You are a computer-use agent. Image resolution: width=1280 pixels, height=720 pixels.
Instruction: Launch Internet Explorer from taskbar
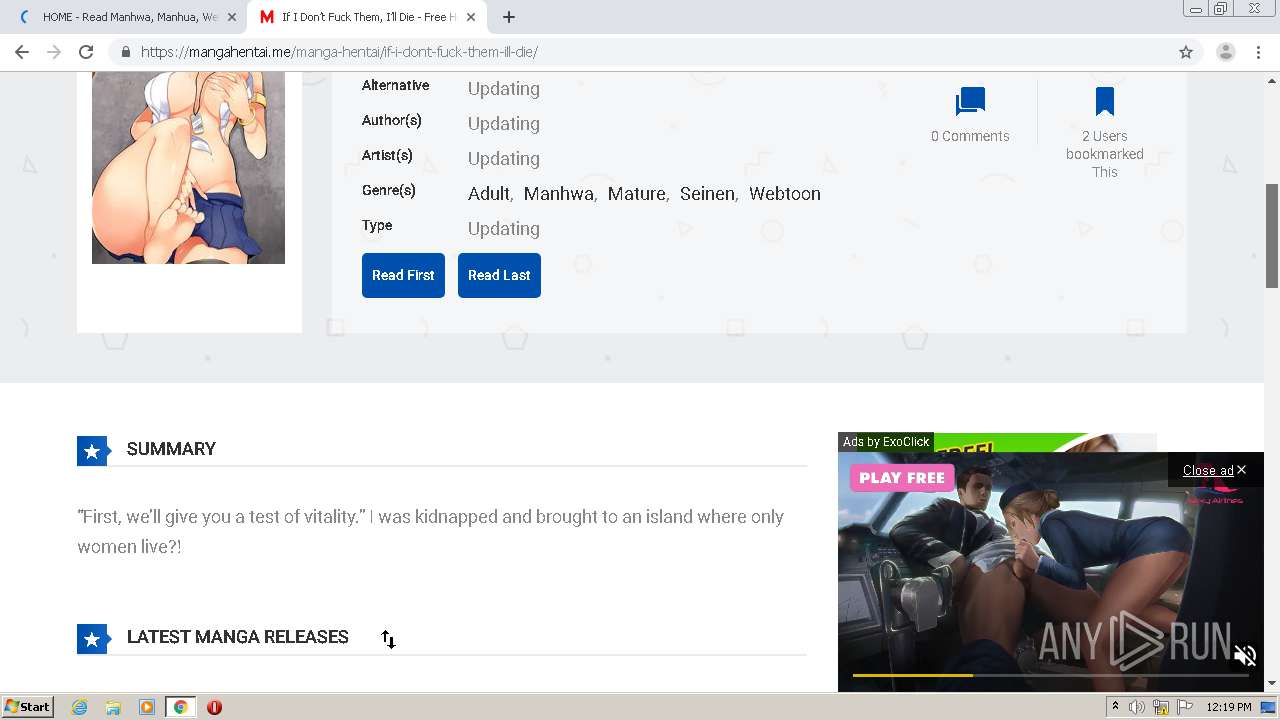(79, 707)
